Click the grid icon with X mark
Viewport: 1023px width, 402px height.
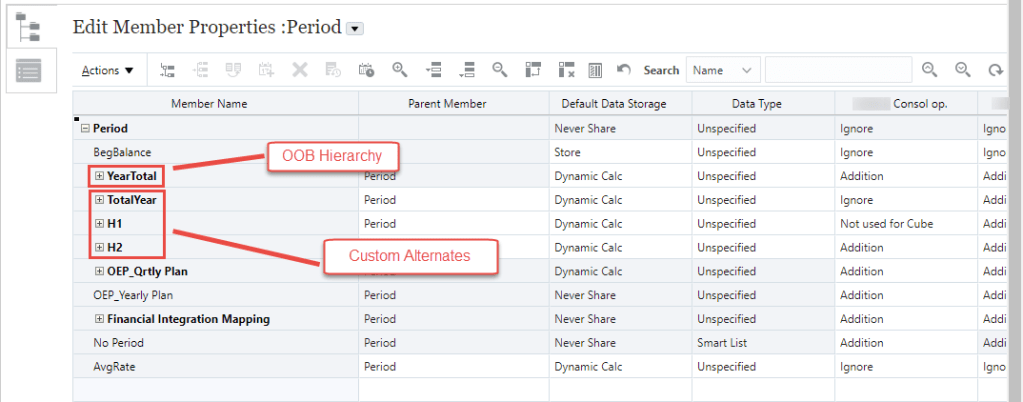pos(565,70)
